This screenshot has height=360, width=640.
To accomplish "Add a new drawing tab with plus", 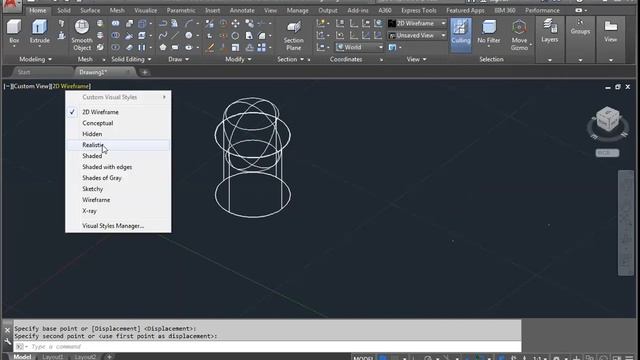I will (144, 72).
